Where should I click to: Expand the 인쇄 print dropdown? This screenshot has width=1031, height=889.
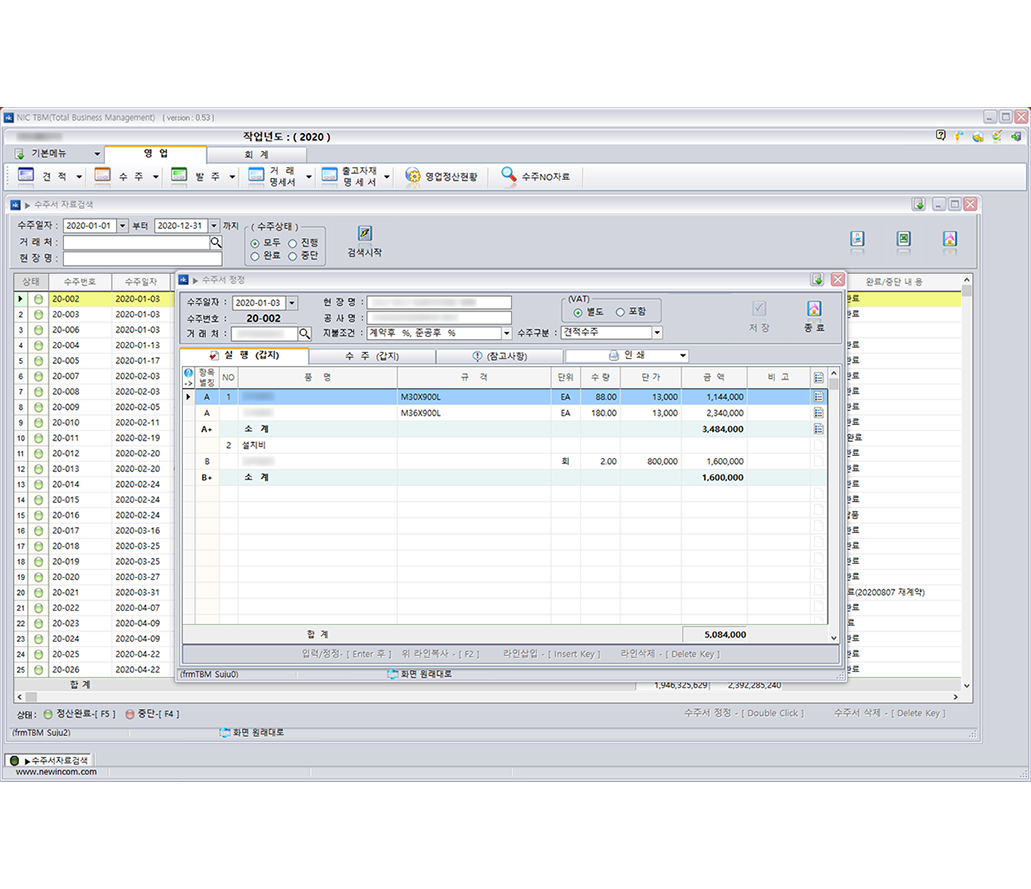tap(683, 356)
